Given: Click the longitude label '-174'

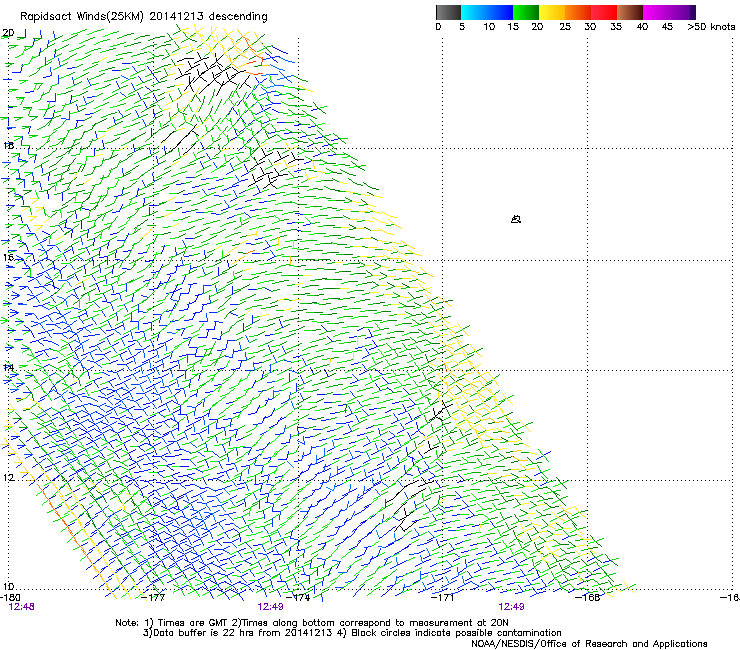Looking at the screenshot, I should [x=298, y=597].
